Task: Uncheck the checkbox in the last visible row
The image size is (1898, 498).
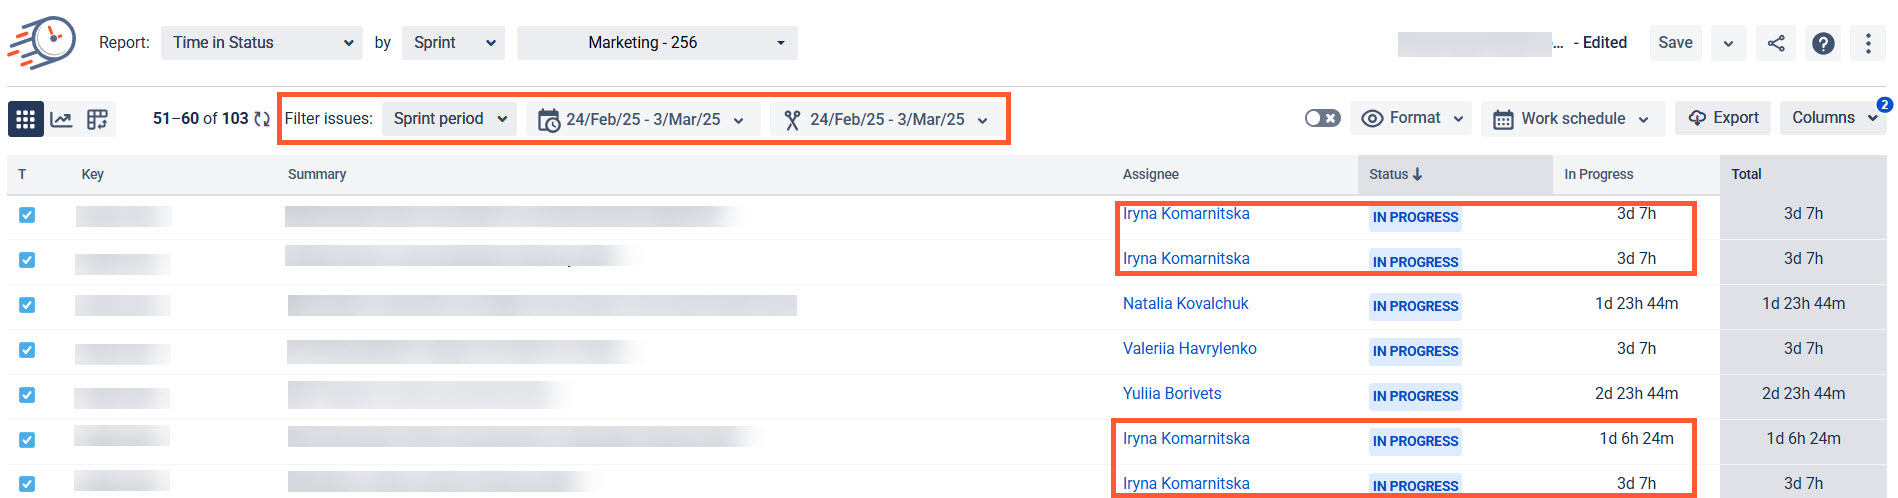Action: click(x=27, y=484)
